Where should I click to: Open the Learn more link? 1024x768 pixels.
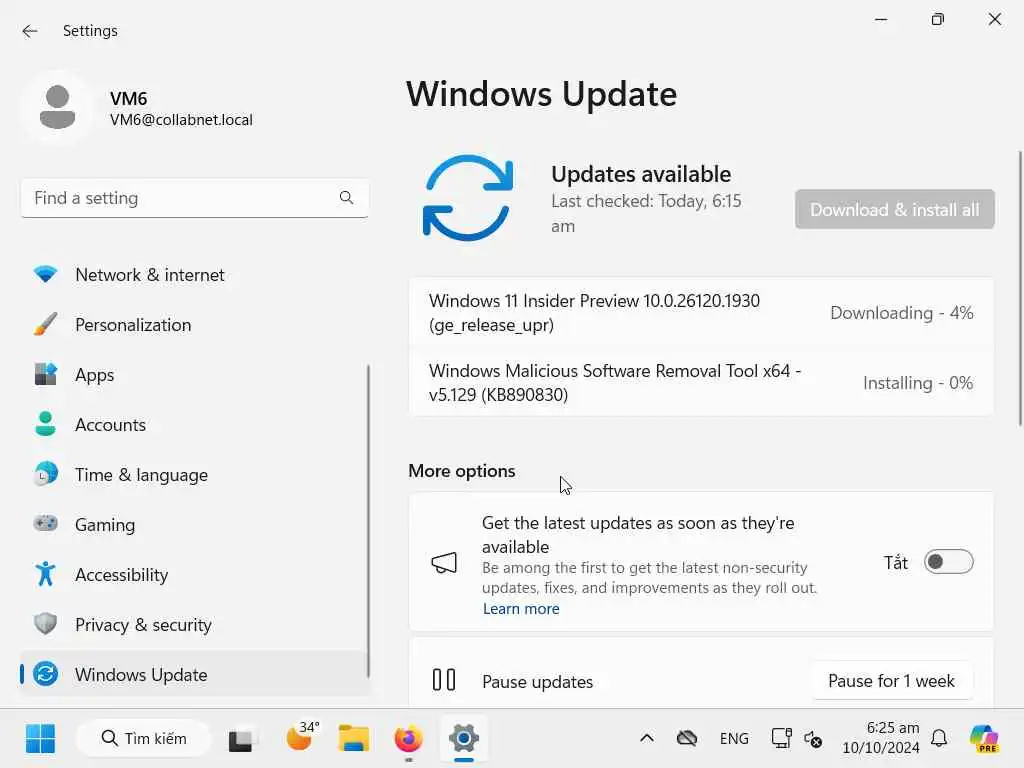[521, 609]
